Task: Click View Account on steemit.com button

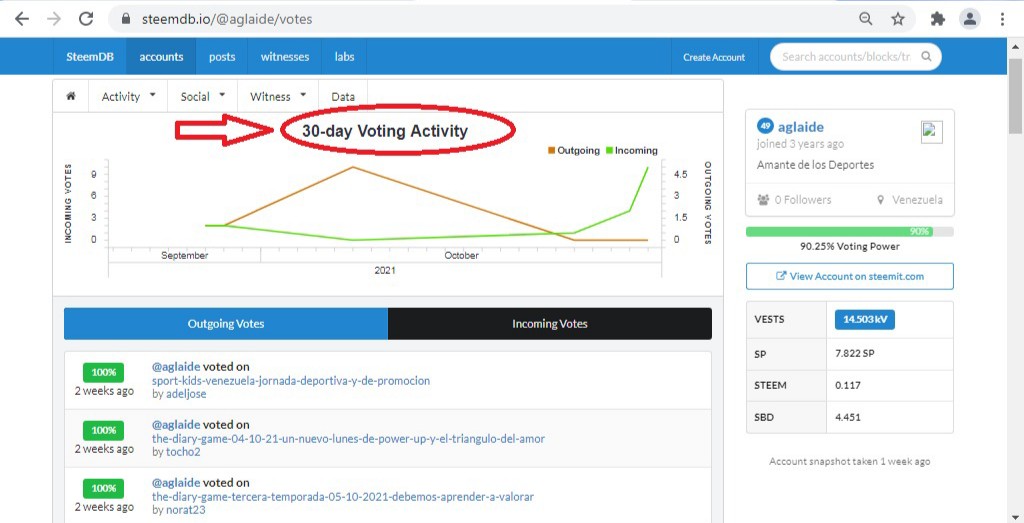Action: click(x=850, y=276)
